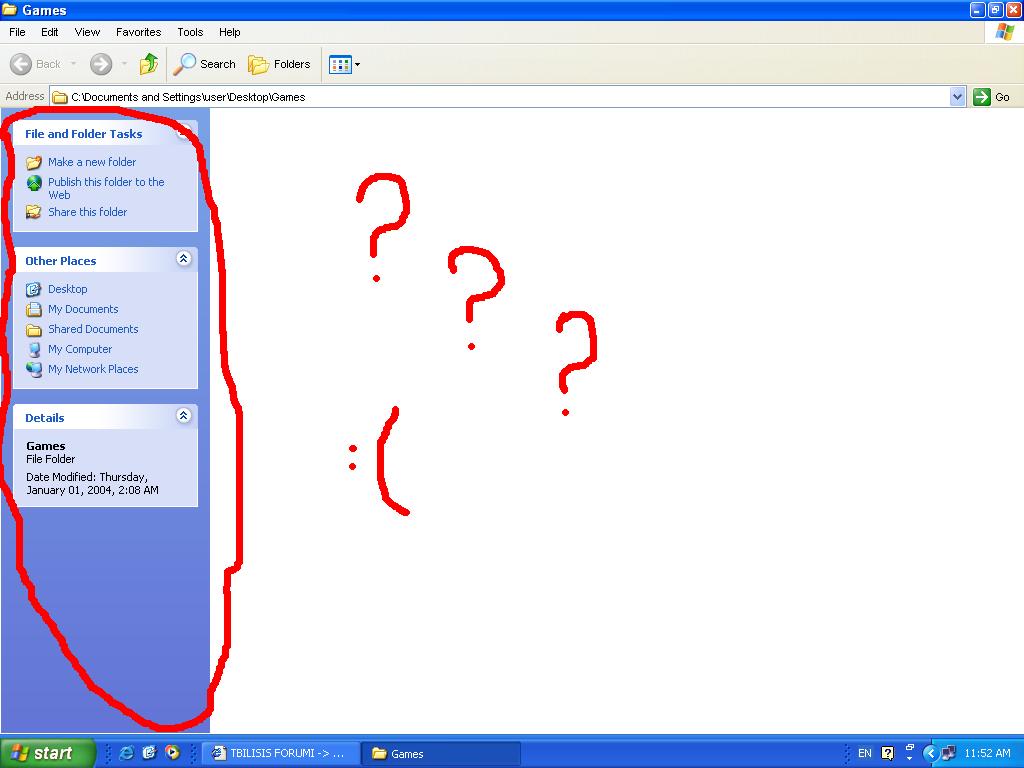The image size is (1024, 768).
Task: Click the Go button
Action: pyautogui.click(x=991, y=97)
